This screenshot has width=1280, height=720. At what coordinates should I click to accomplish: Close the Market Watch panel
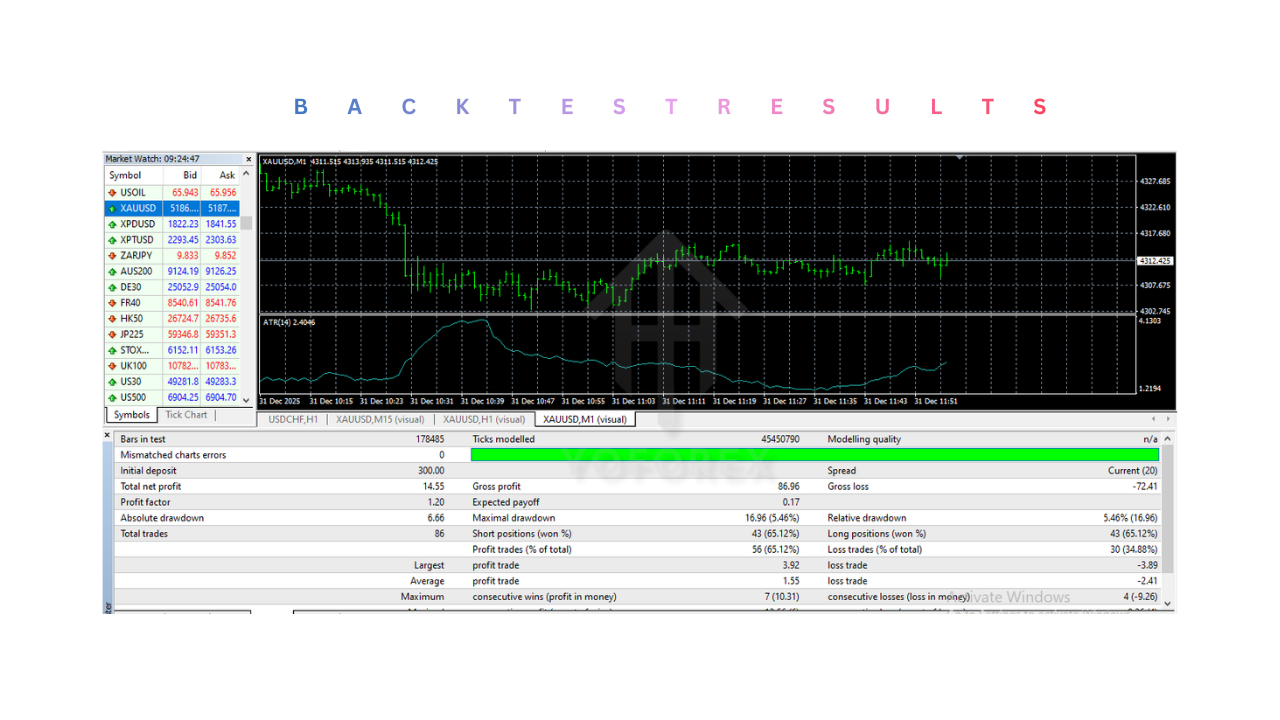(248, 158)
